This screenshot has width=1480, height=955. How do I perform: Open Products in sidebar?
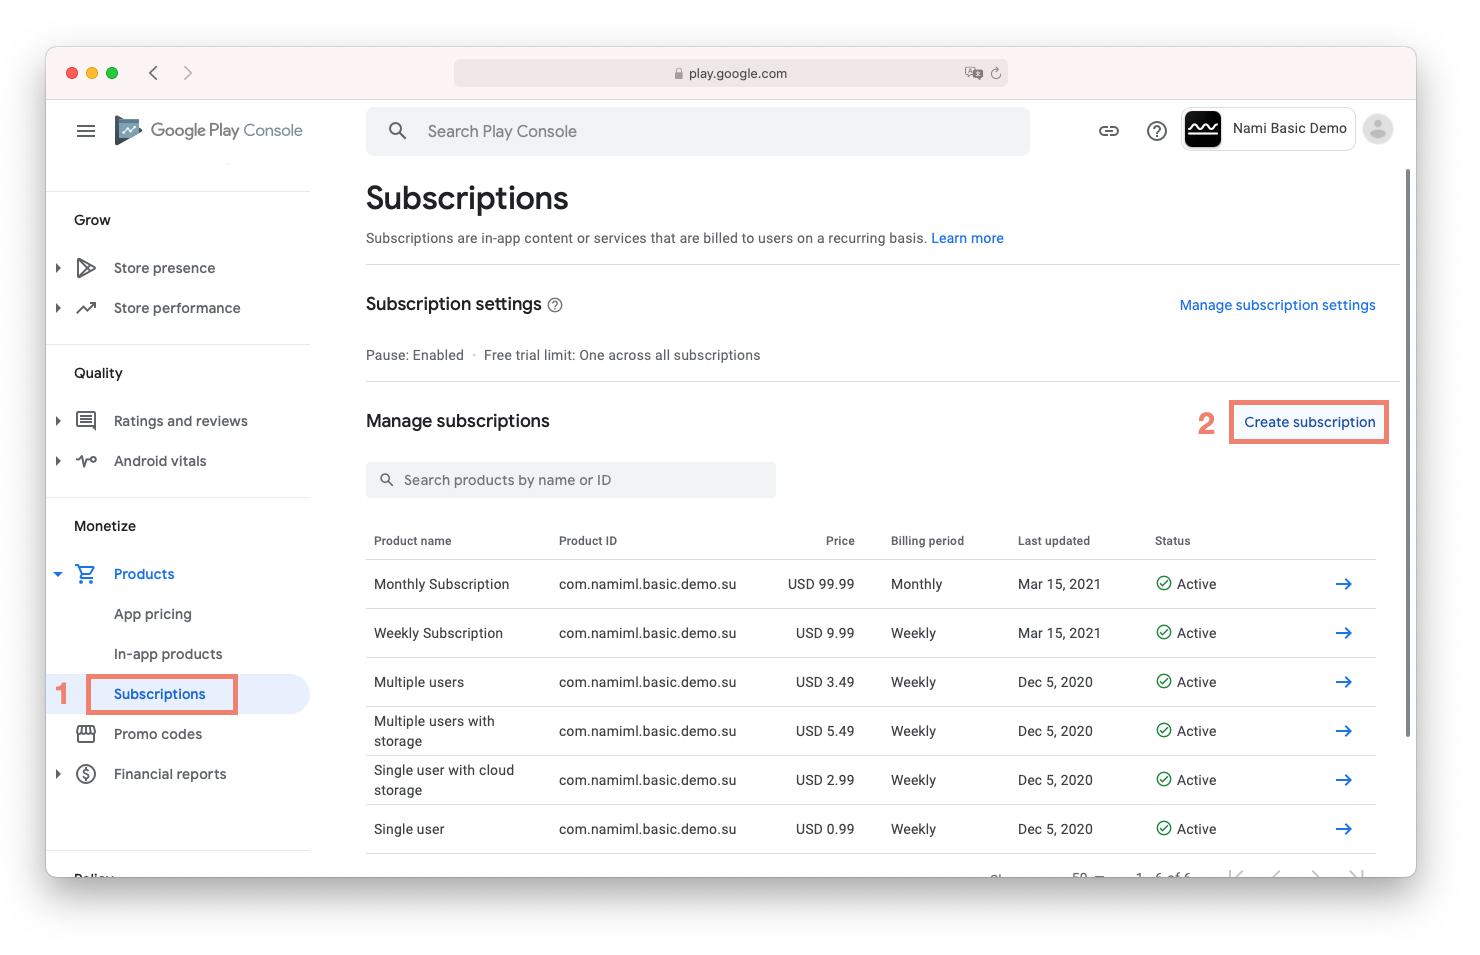[x=144, y=574]
